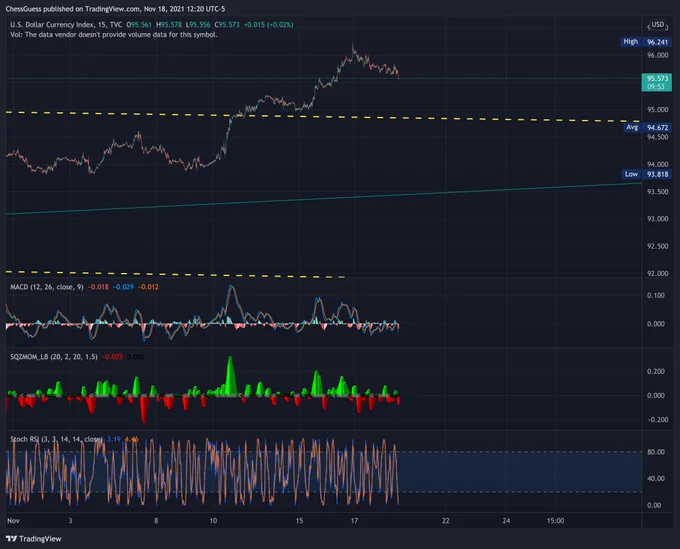Viewport: 680px width, 549px height.
Task: Click the current price tag 95.573
Action: 657,82
